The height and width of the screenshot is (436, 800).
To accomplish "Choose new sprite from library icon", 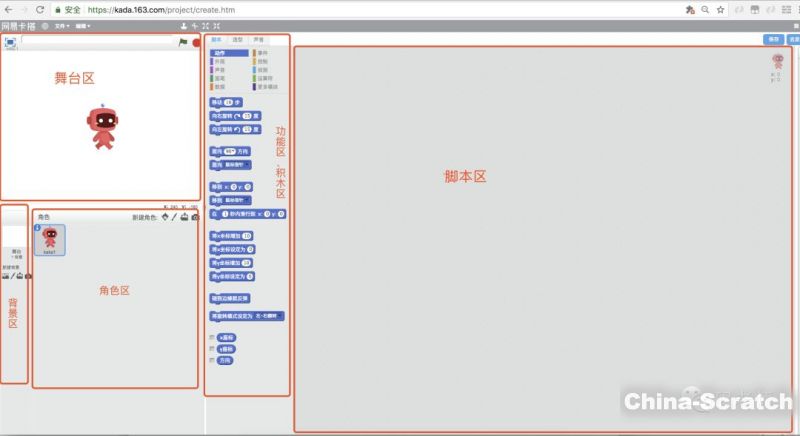I will point(165,217).
